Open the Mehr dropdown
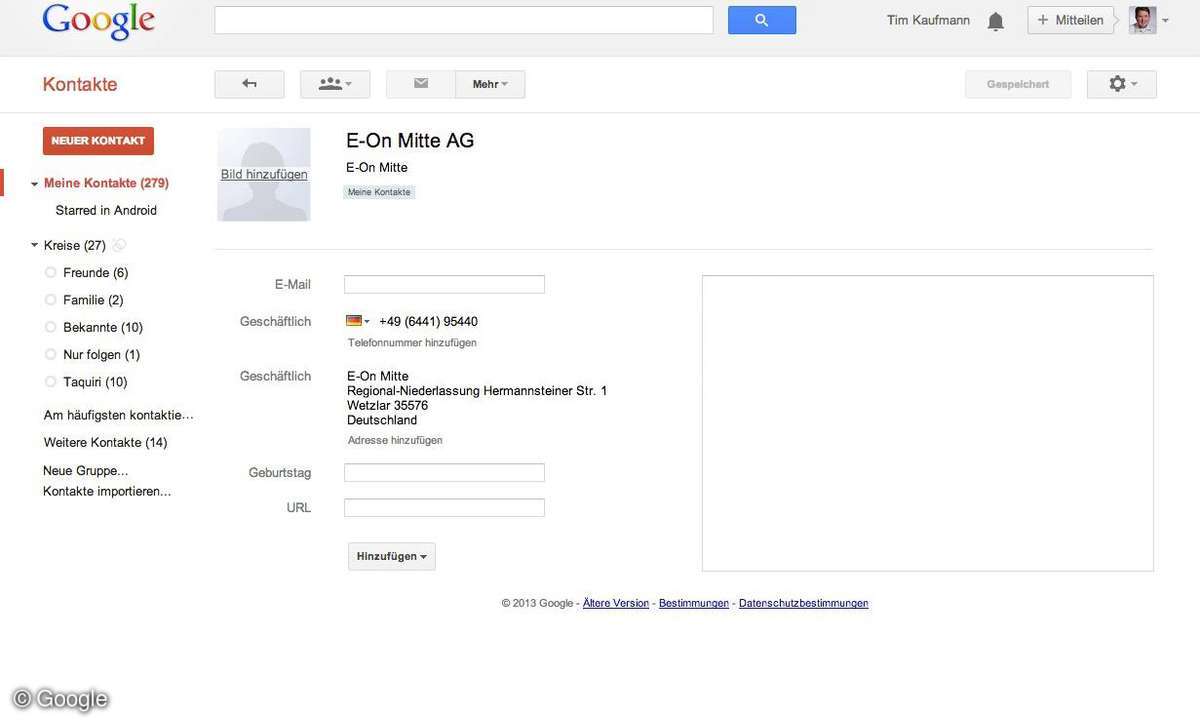 click(x=490, y=84)
